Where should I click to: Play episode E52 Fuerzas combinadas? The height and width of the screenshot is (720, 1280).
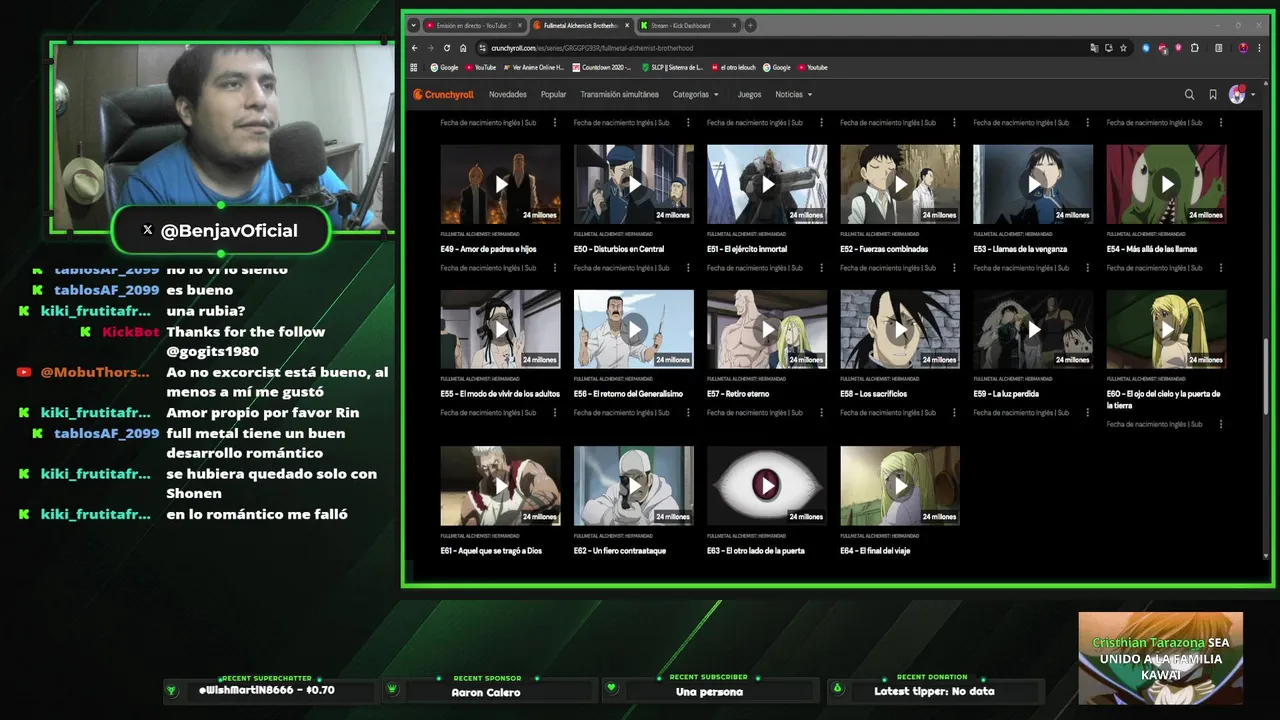[900, 184]
